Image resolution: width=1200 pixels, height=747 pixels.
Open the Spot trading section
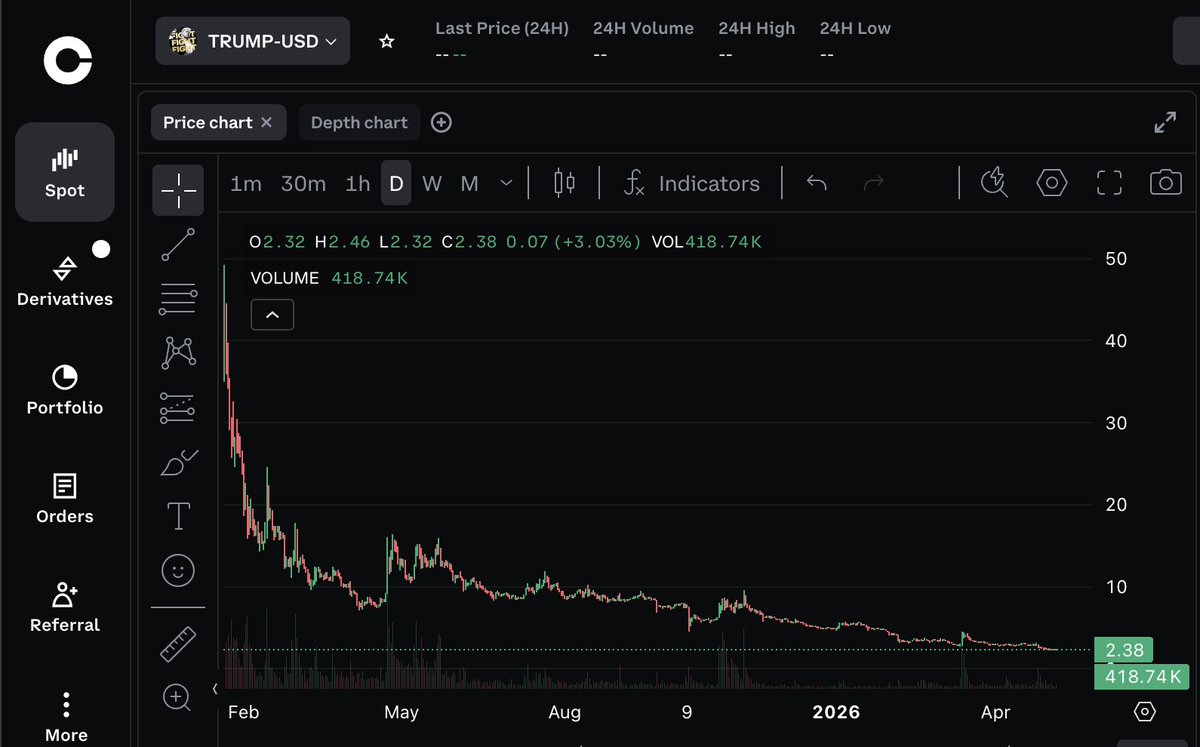(65, 172)
